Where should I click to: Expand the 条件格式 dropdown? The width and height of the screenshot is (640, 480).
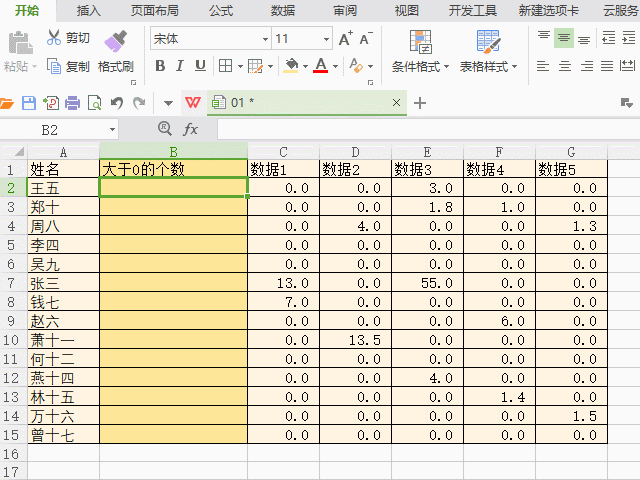420,67
